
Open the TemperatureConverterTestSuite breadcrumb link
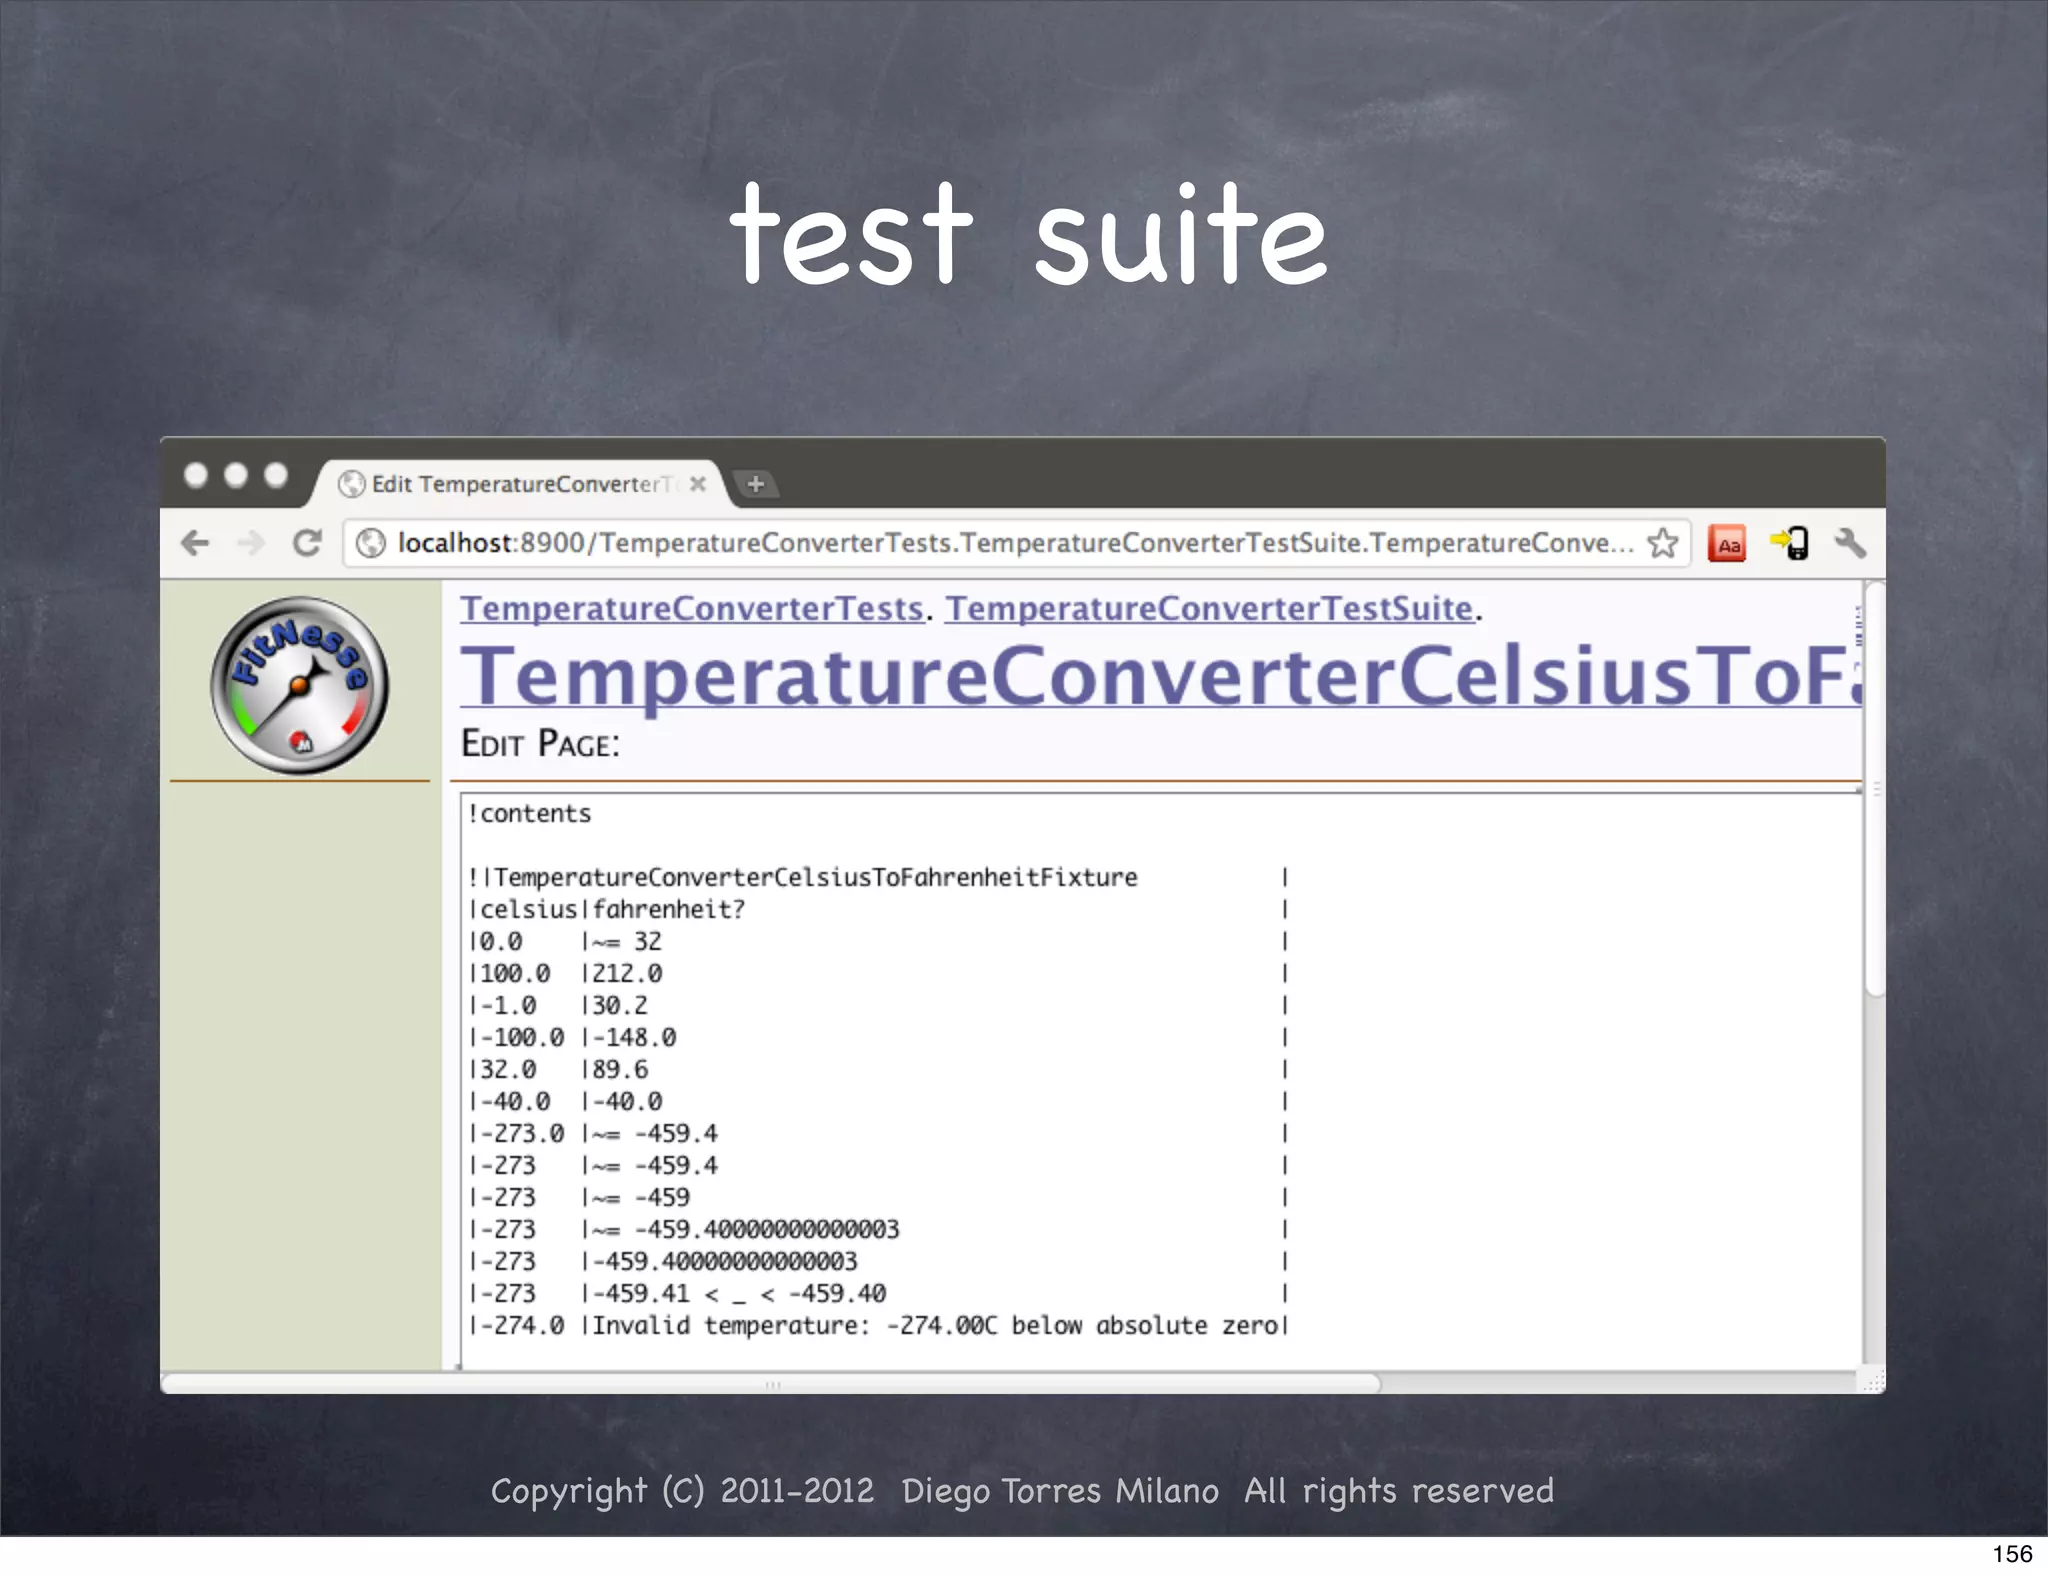(x=1209, y=608)
